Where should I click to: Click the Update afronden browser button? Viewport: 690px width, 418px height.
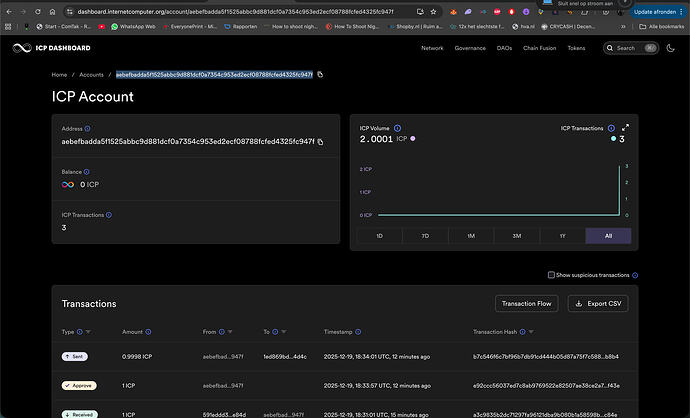coord(657,12)
